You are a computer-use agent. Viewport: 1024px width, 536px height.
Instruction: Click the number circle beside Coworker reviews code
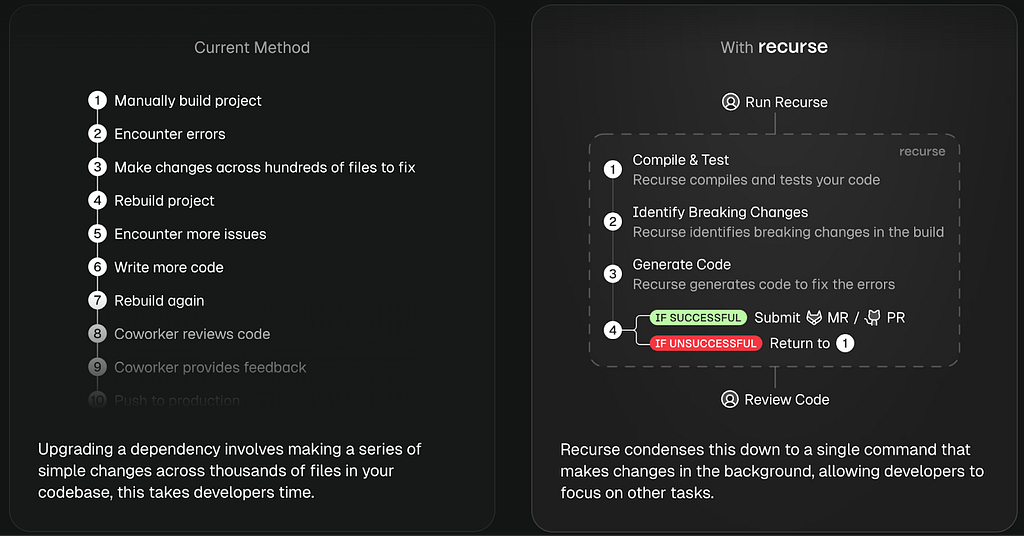point(97,334)
